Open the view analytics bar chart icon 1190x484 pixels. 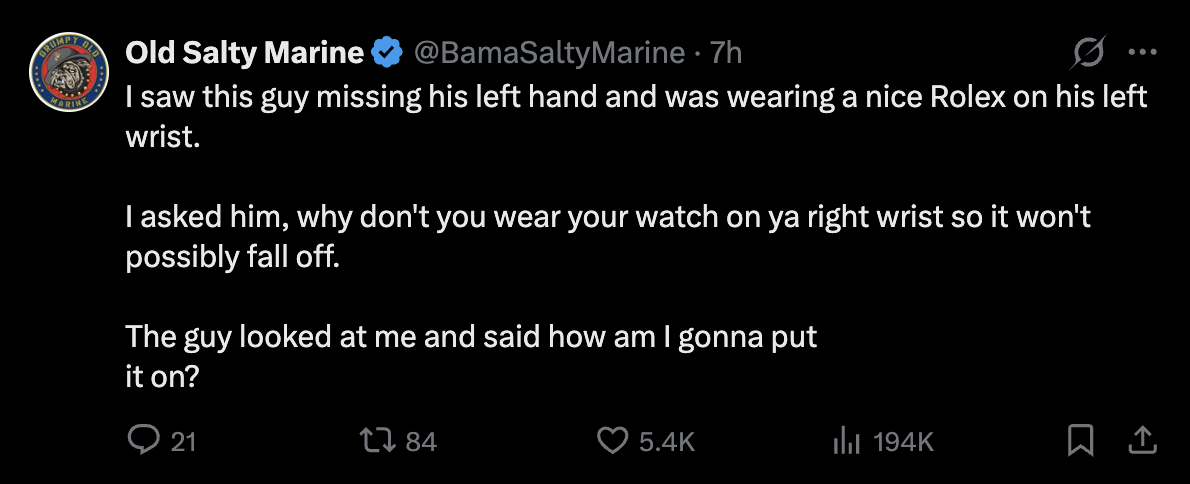846,440
